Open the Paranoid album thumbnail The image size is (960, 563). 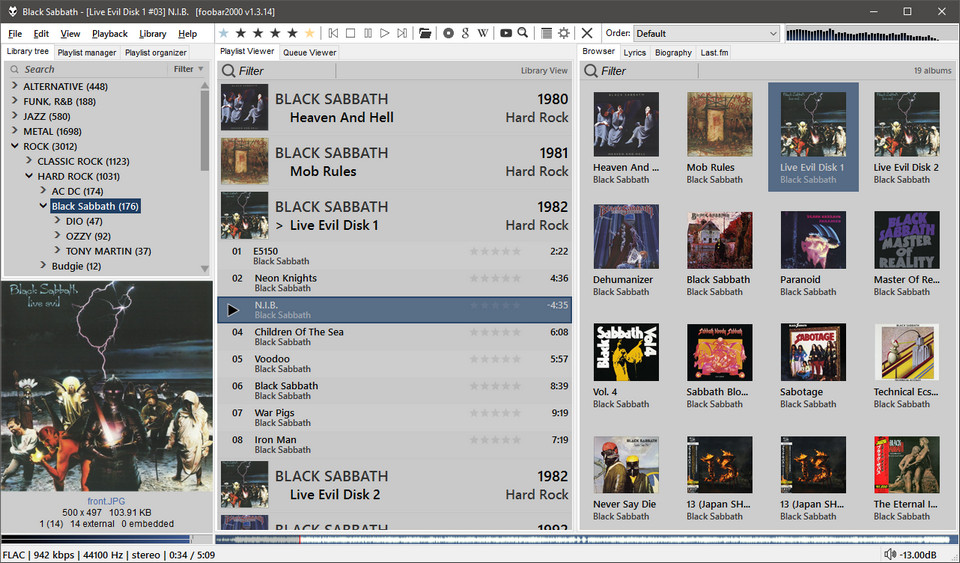tap(813, 240)
